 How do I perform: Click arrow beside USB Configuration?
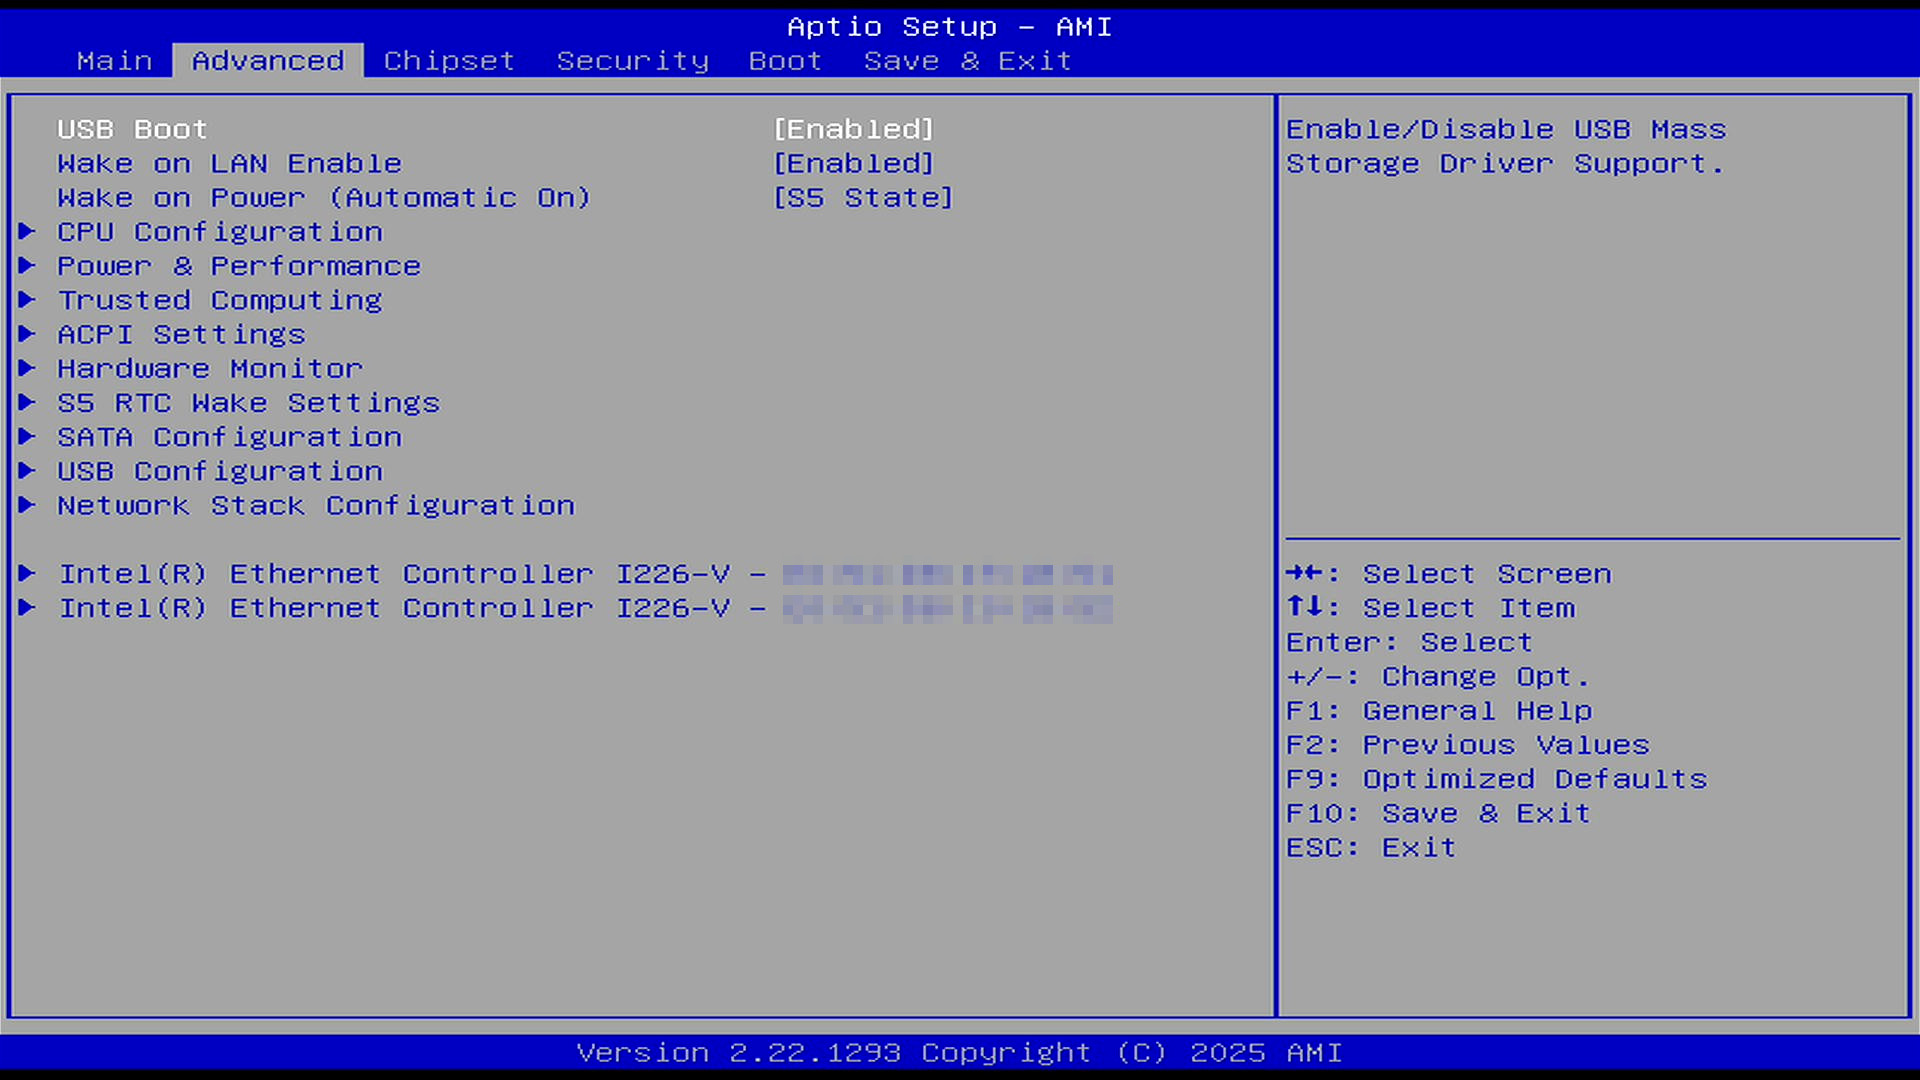click(x=27, y=471)
